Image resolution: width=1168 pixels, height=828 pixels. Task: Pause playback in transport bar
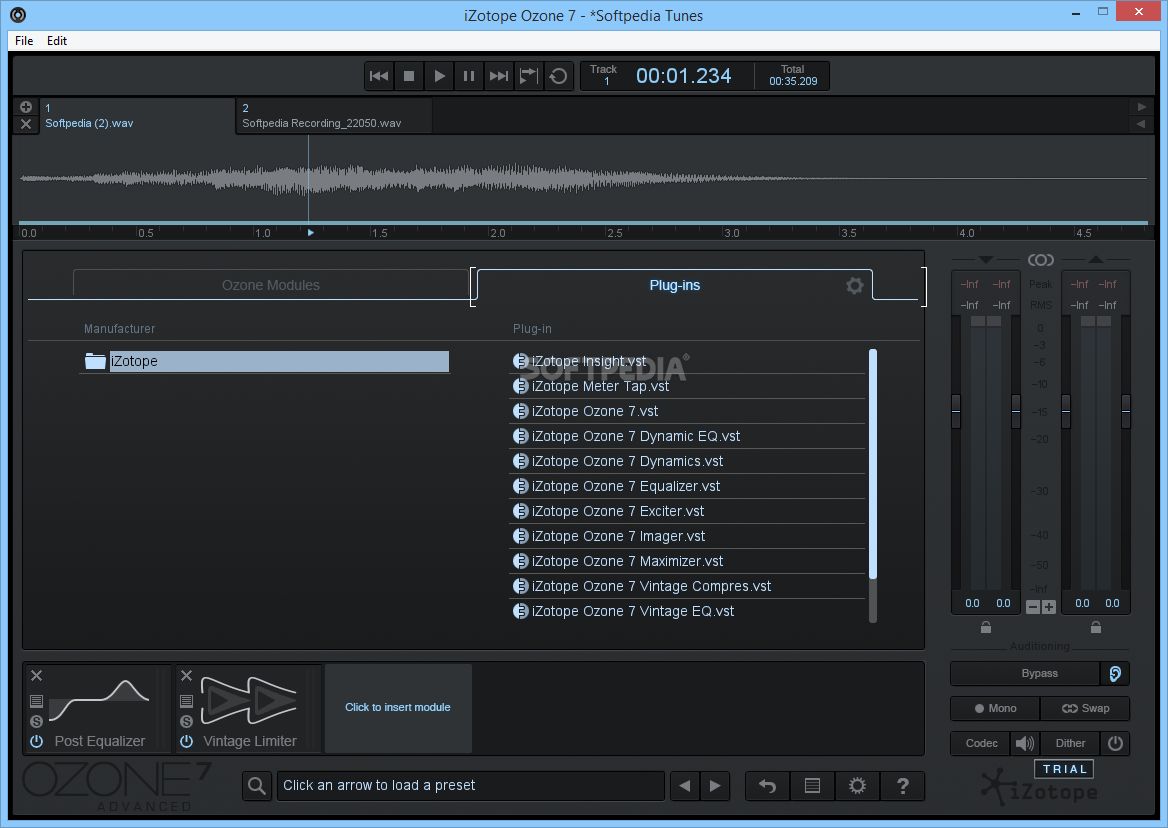coord(469,76)
